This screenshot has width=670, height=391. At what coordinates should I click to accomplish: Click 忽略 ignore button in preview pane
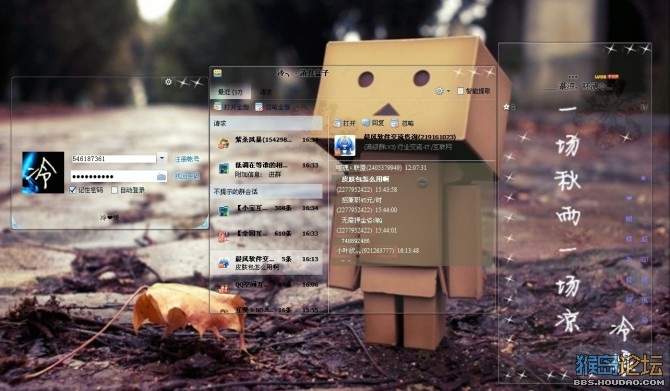click(x=402, y=123)
